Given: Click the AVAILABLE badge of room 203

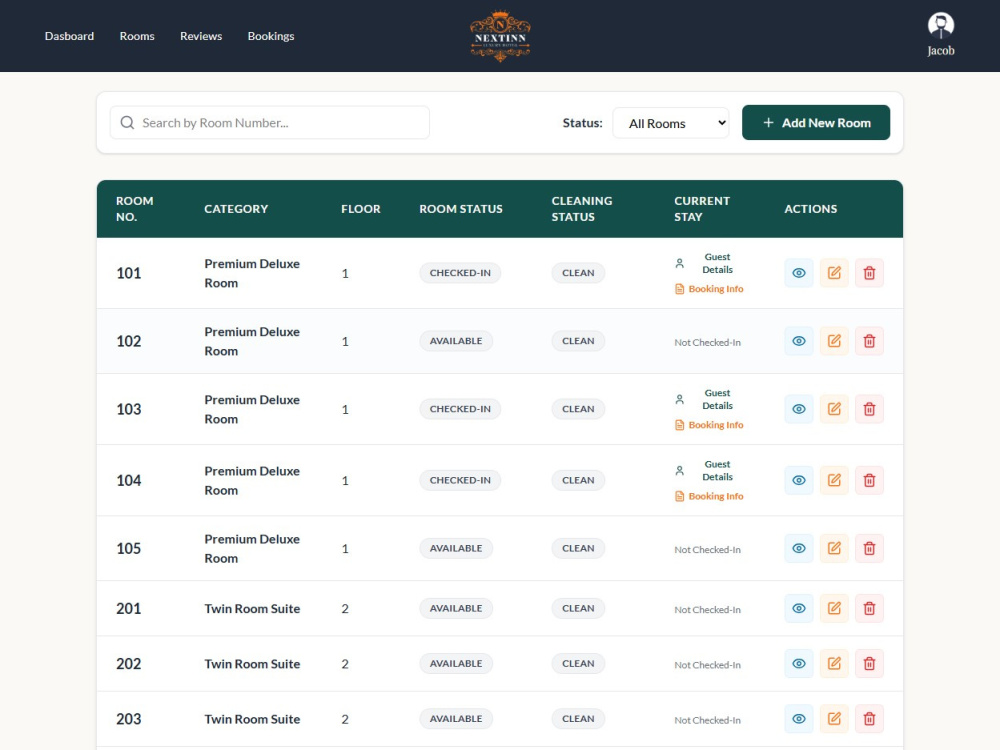Looking at the screenshot, I should (456, 719).
